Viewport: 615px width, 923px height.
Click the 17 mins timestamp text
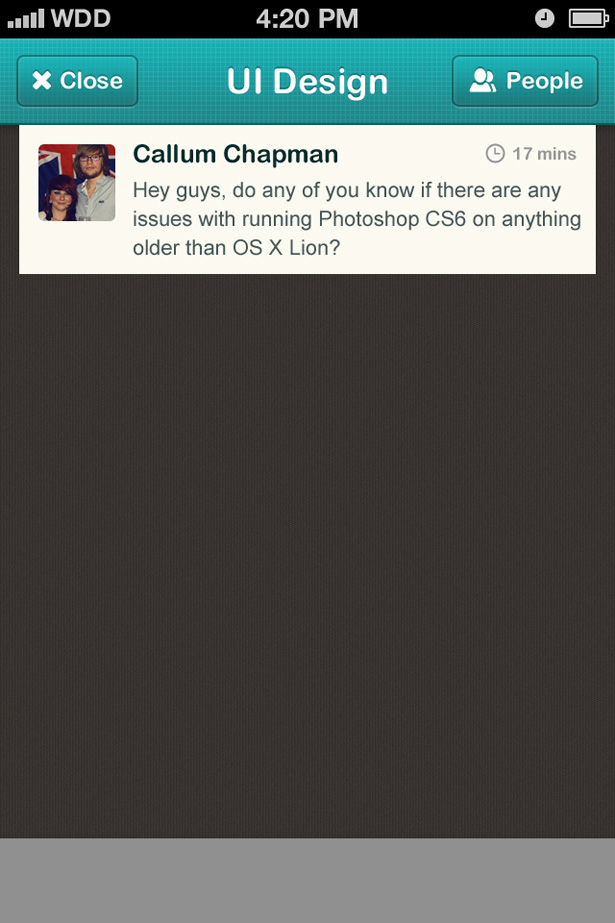(x=544, y=154)
